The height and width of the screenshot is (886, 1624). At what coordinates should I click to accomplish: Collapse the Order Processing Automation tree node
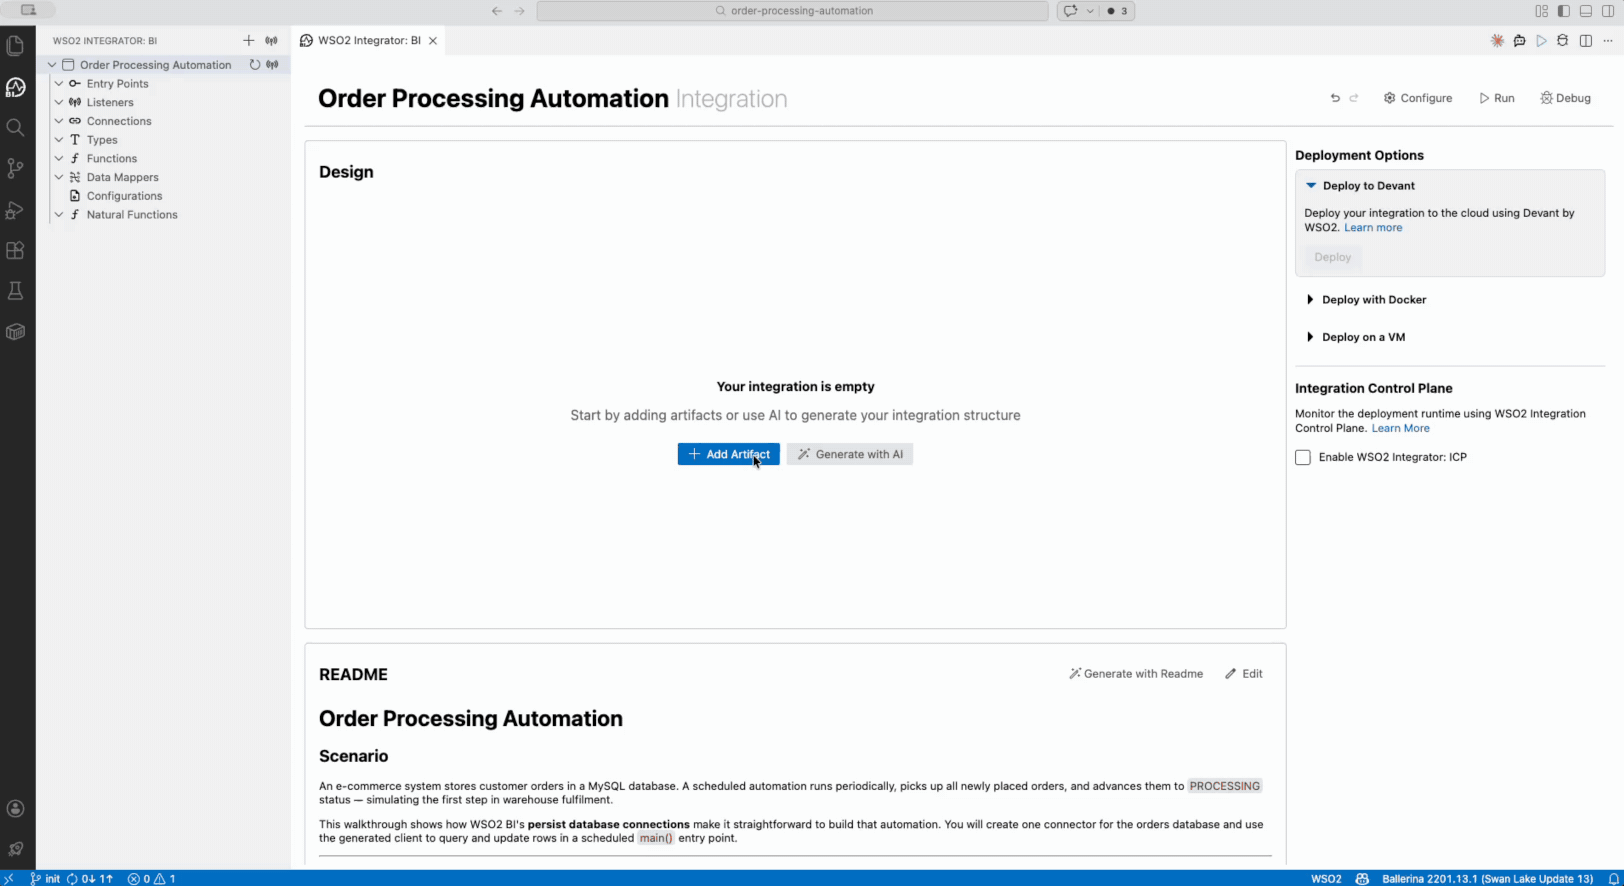click(52, 65)
